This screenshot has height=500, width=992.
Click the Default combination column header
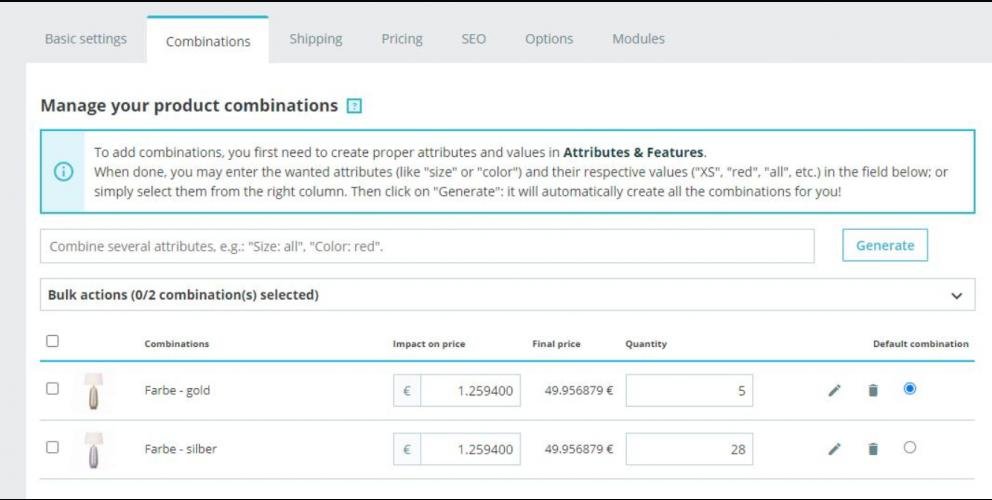tap(921, 344)
